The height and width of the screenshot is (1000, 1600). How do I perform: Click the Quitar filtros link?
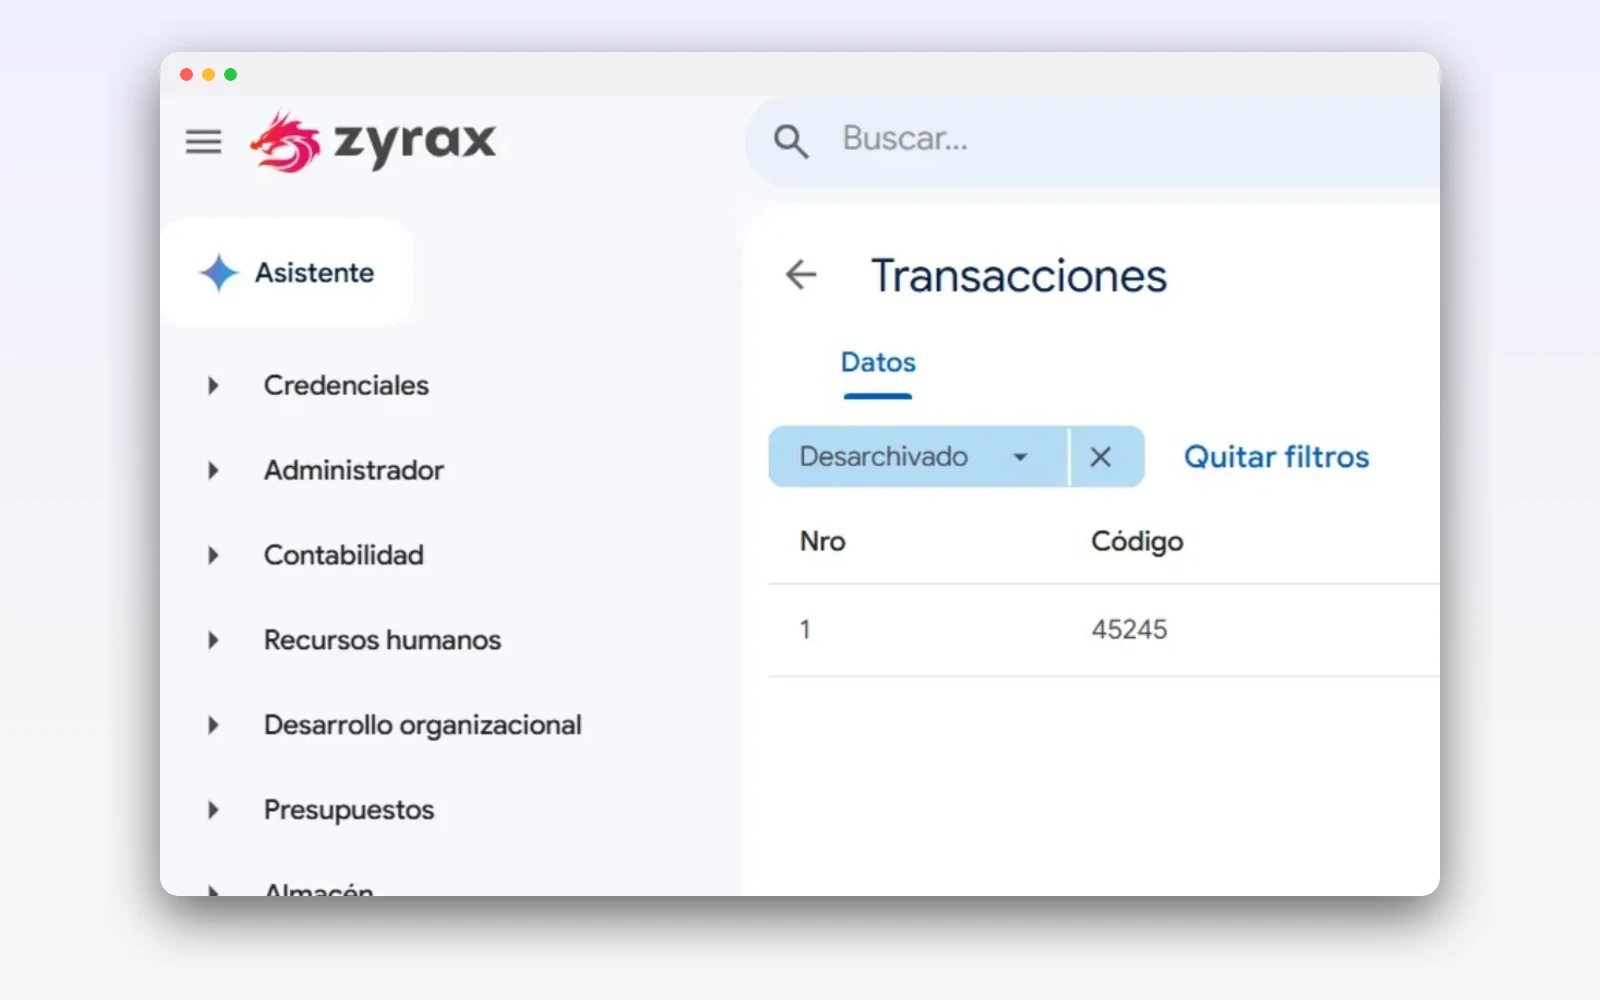click(1276, 457)
